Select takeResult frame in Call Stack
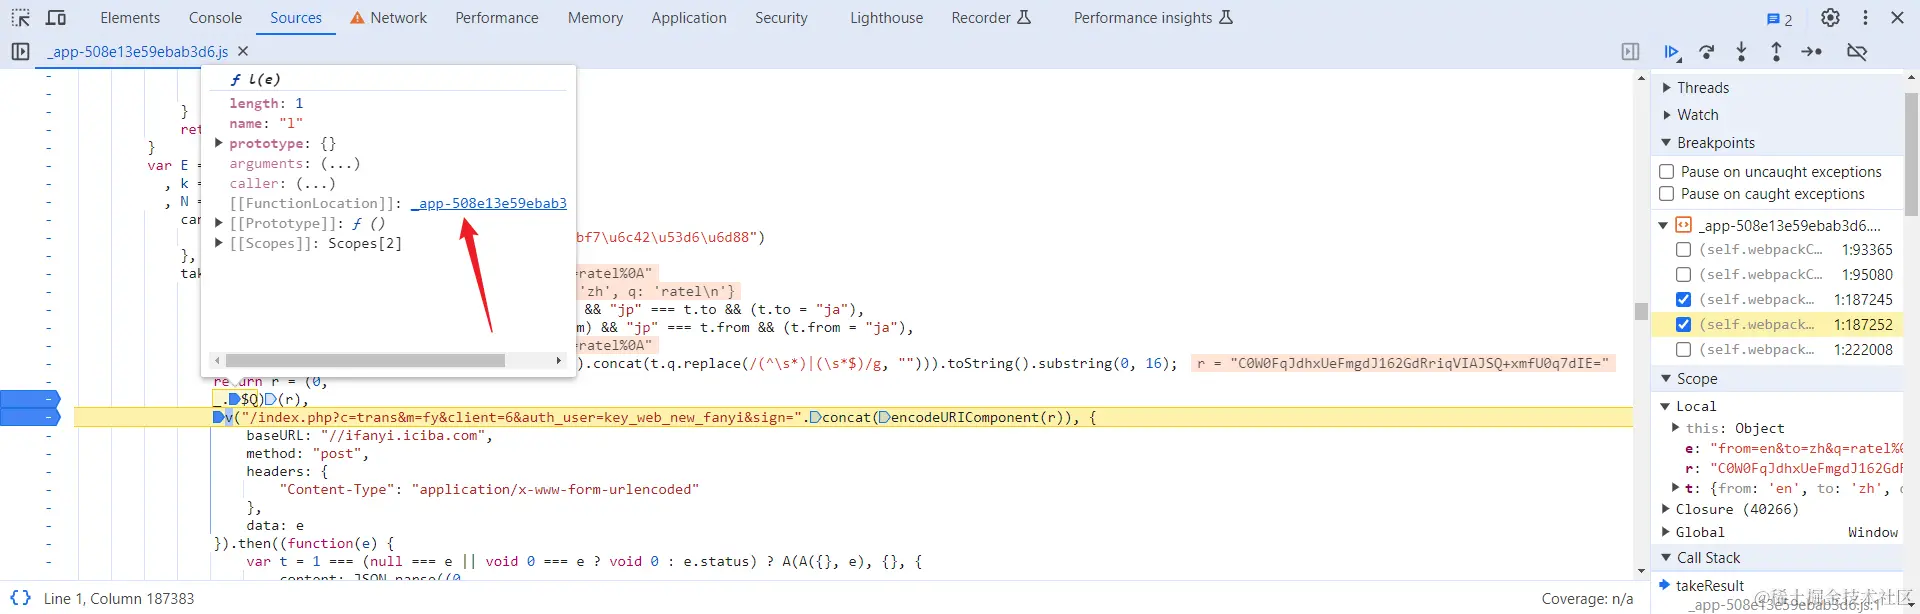Screen dimensions: 1920x614 pyautogui.click(x=1710, y=586)
